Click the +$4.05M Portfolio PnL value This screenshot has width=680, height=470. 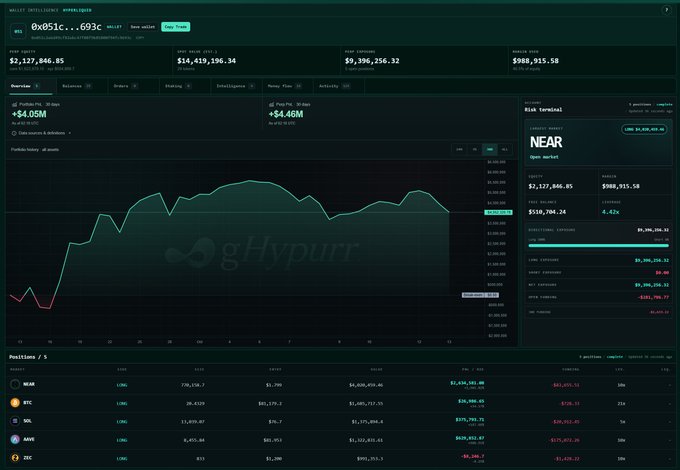pyautogui.click(x=29, y=114)
